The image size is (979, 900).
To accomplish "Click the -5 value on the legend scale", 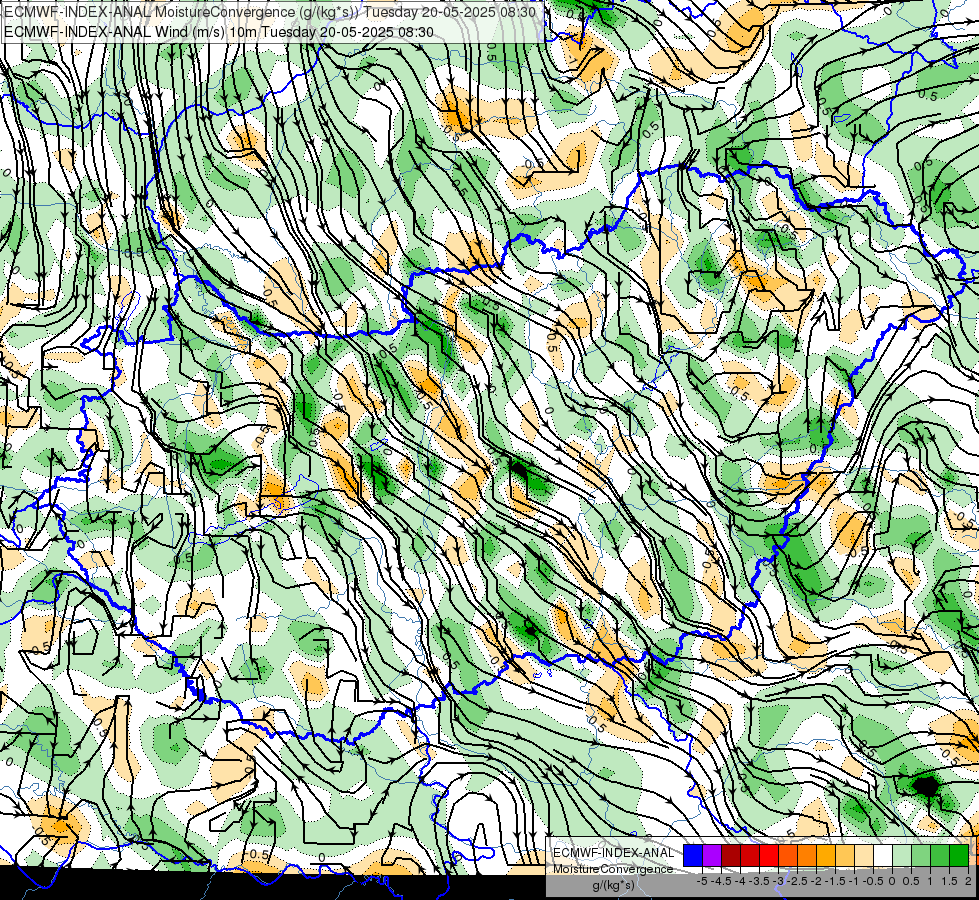I will [702, 881].
